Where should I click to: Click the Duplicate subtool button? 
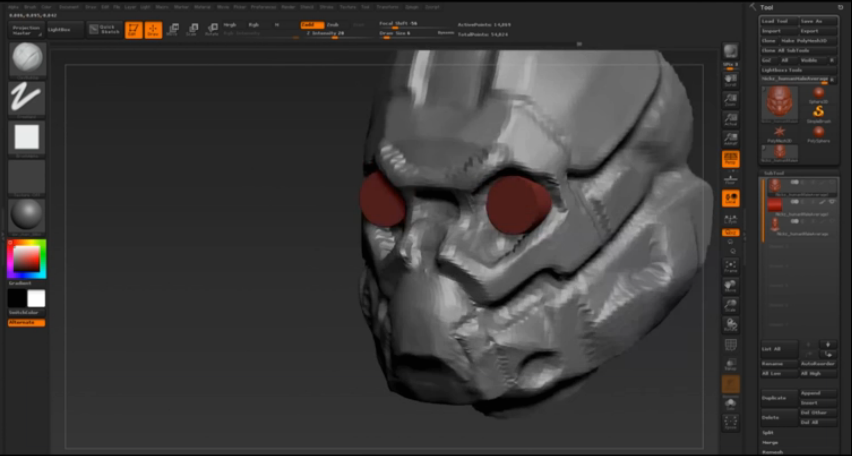click(779, 398)
